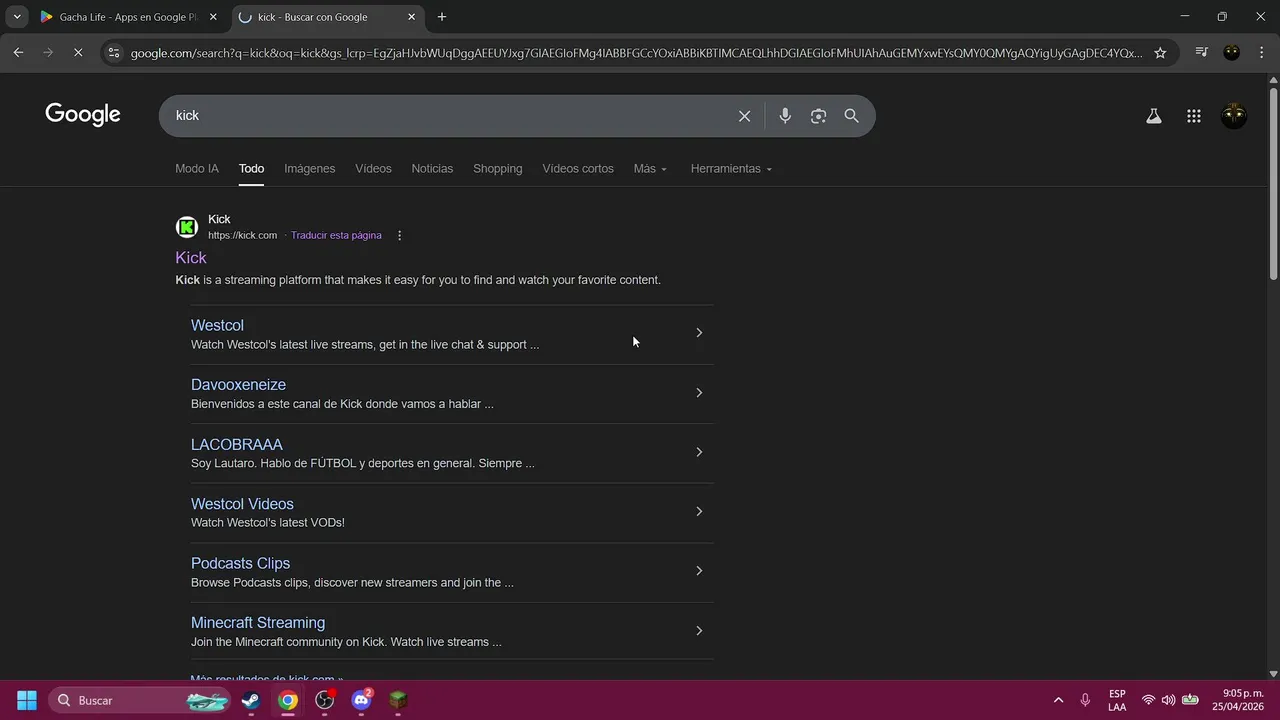Click the taskbar microphone icon
1280x720 pixels.
[1085, 700]
